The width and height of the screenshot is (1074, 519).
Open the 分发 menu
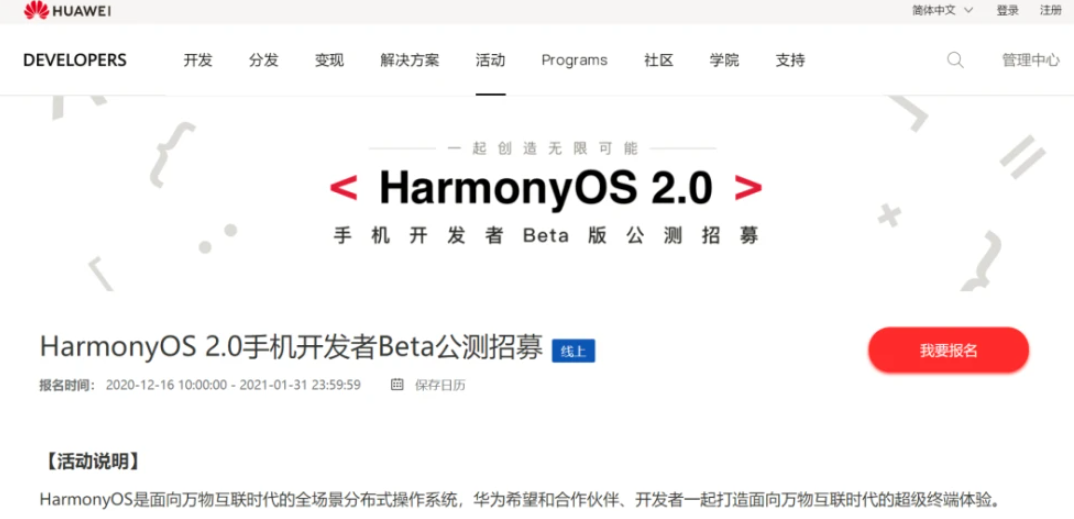click(264, 60)
